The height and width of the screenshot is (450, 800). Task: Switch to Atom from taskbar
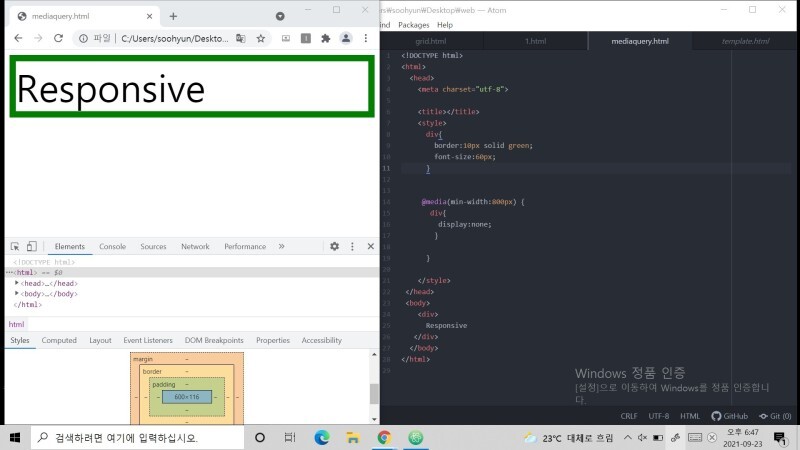pos(416,438)
